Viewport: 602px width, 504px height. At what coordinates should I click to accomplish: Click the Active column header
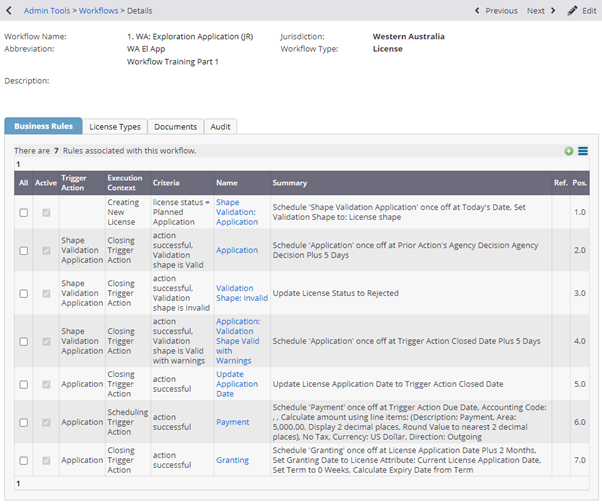[46, 183]
